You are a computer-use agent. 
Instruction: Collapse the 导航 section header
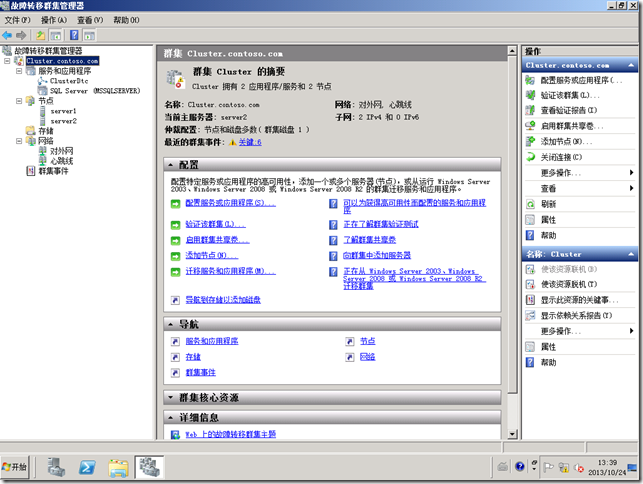coord(332,324)
